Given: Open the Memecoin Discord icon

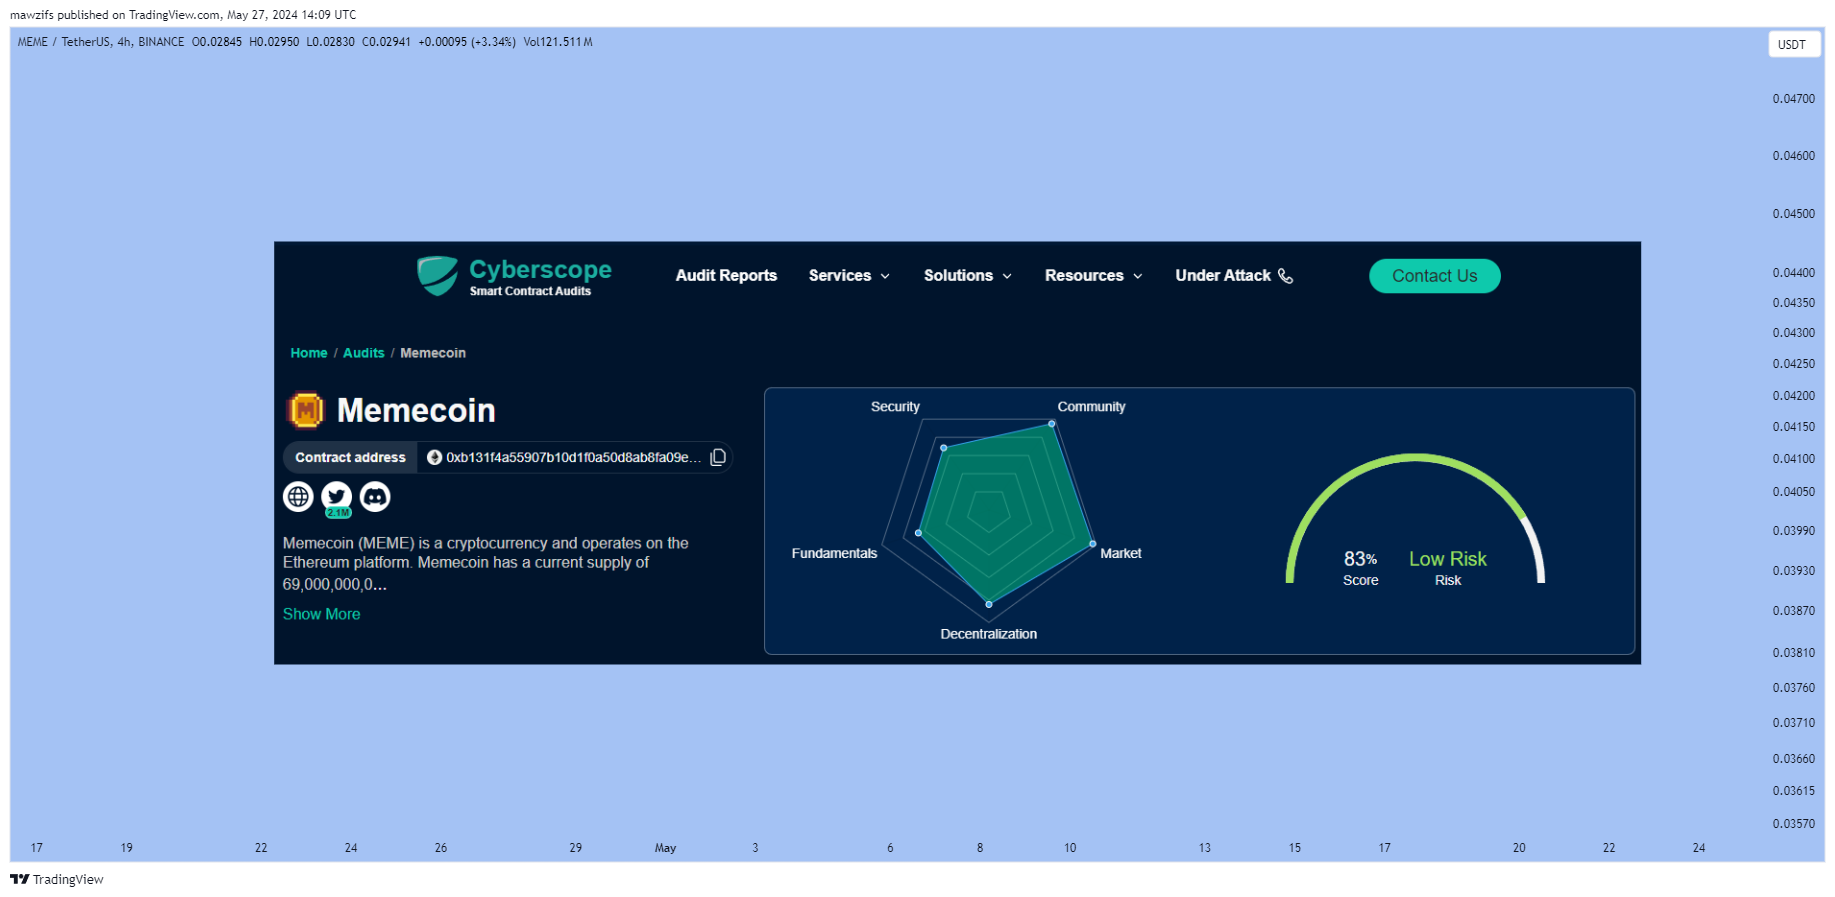Looking at the screenshot, I should pyautogui.click(x=375, y=496).
